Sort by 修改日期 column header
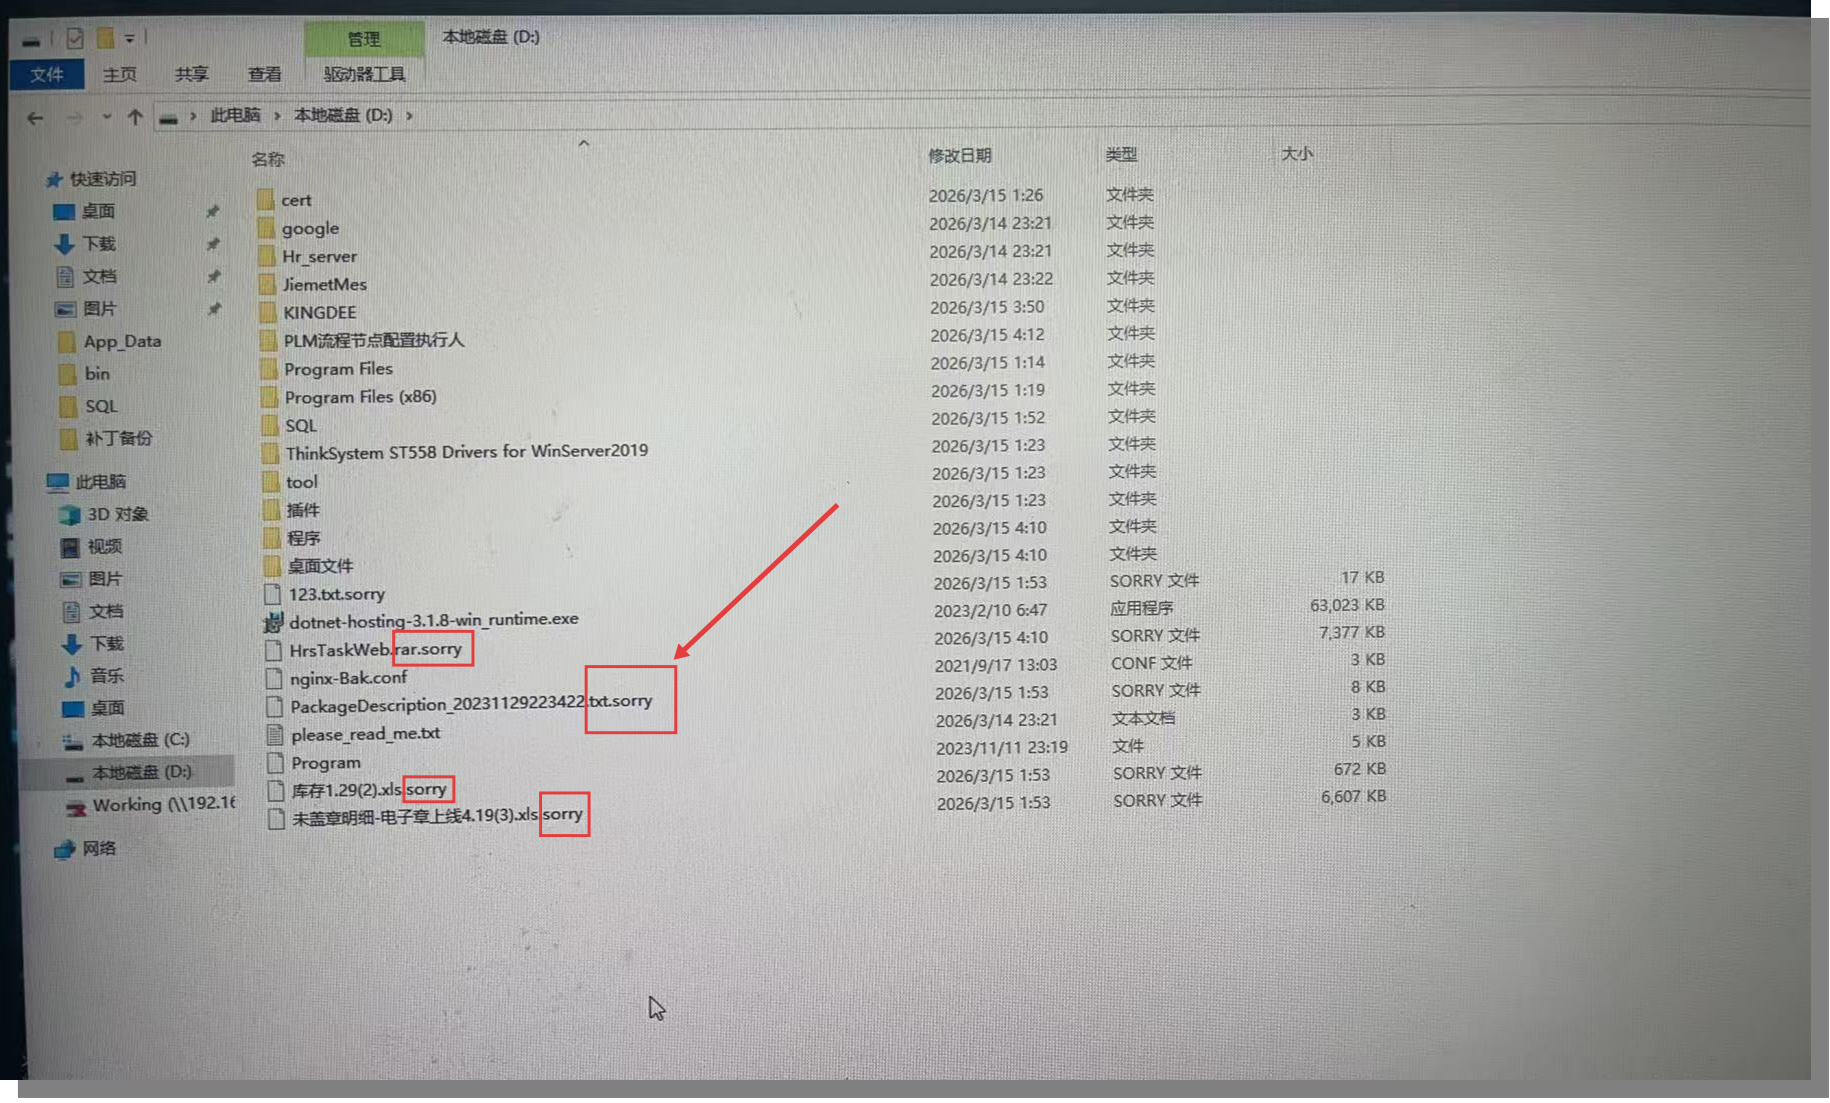The width and height of the screenshot is (1830, 1103). coord(959,155)
